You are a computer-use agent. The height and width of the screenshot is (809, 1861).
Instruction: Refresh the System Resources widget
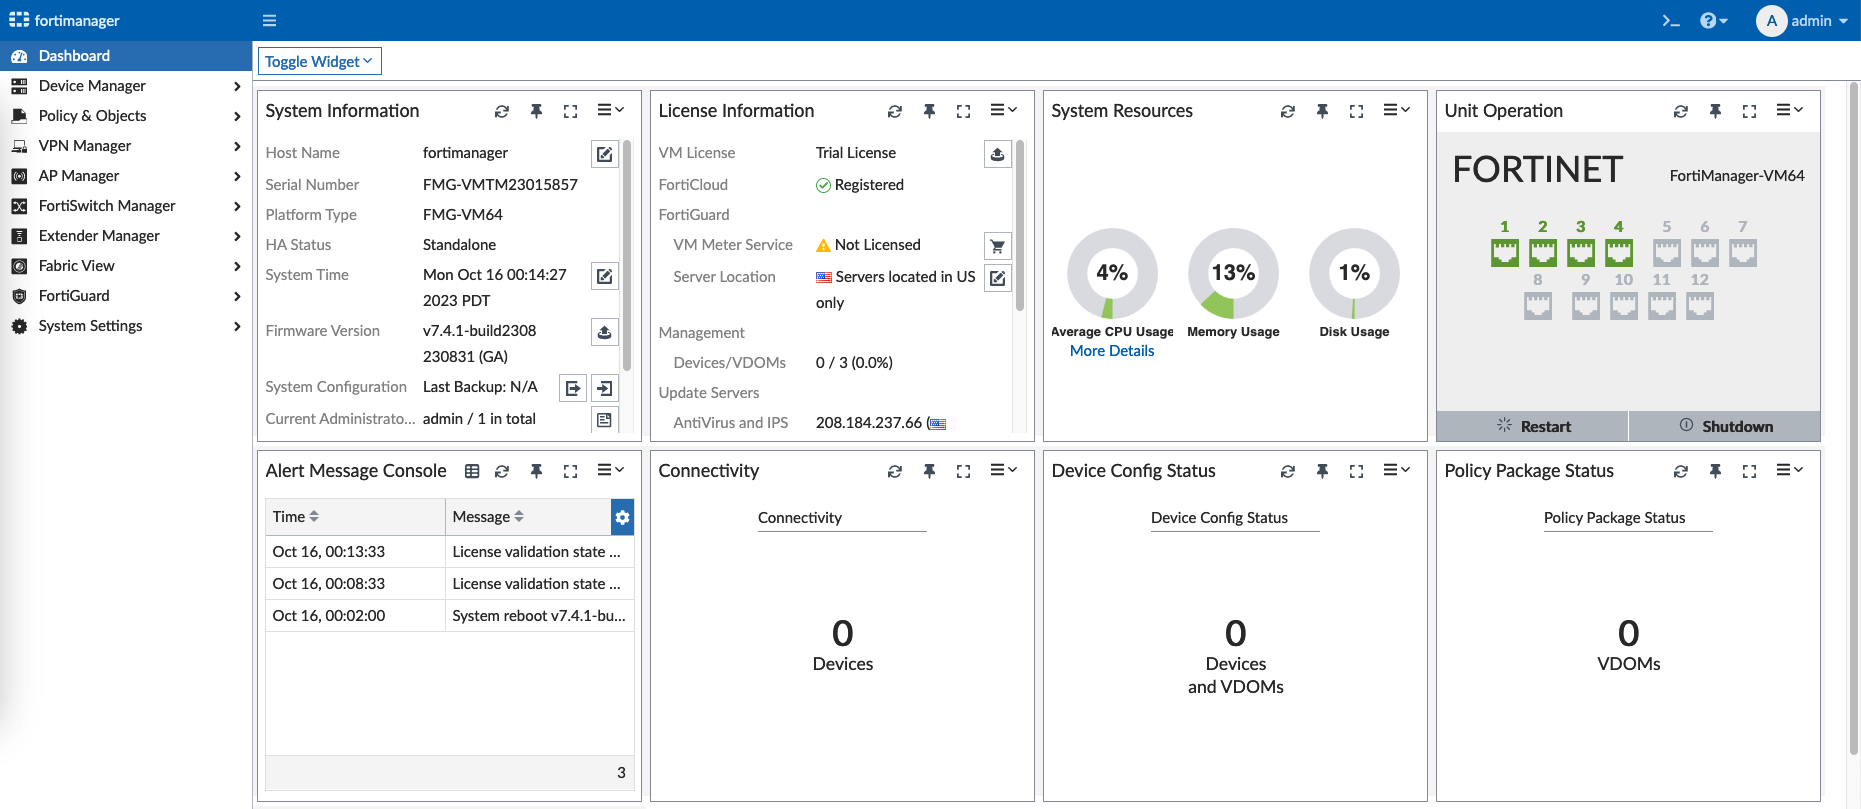pyautogui.click(x=1287, y=111)
